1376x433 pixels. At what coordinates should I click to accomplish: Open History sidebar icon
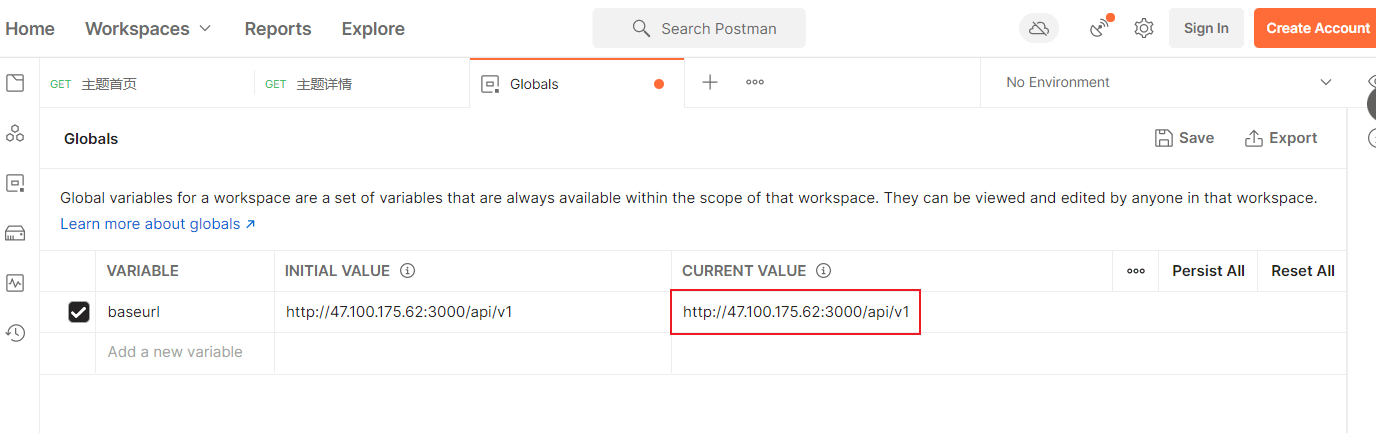click(x=15, y=333)
